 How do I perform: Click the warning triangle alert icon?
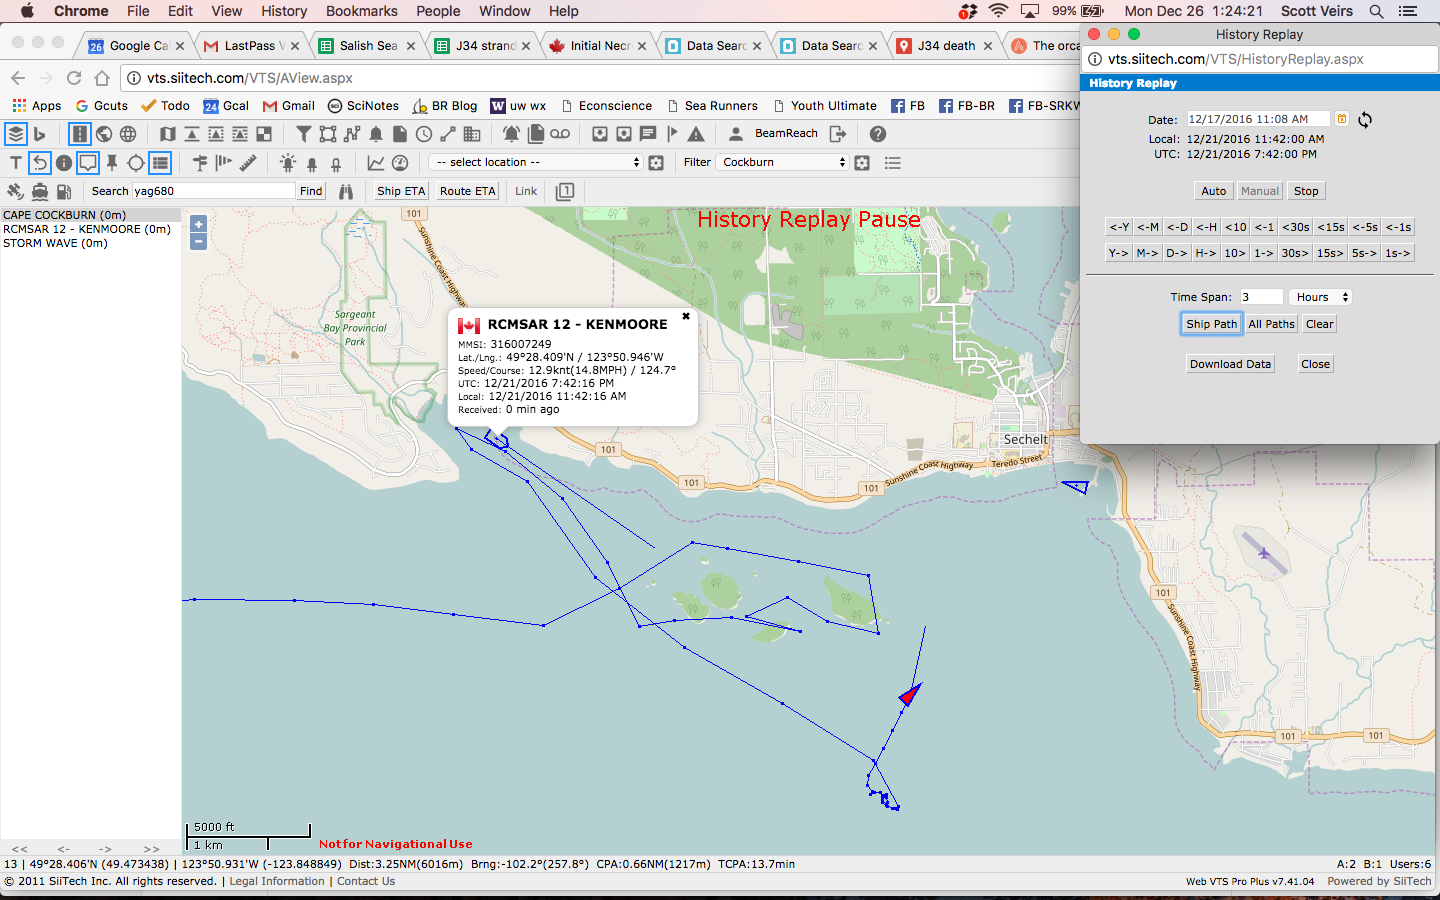[x=696, y=134]
